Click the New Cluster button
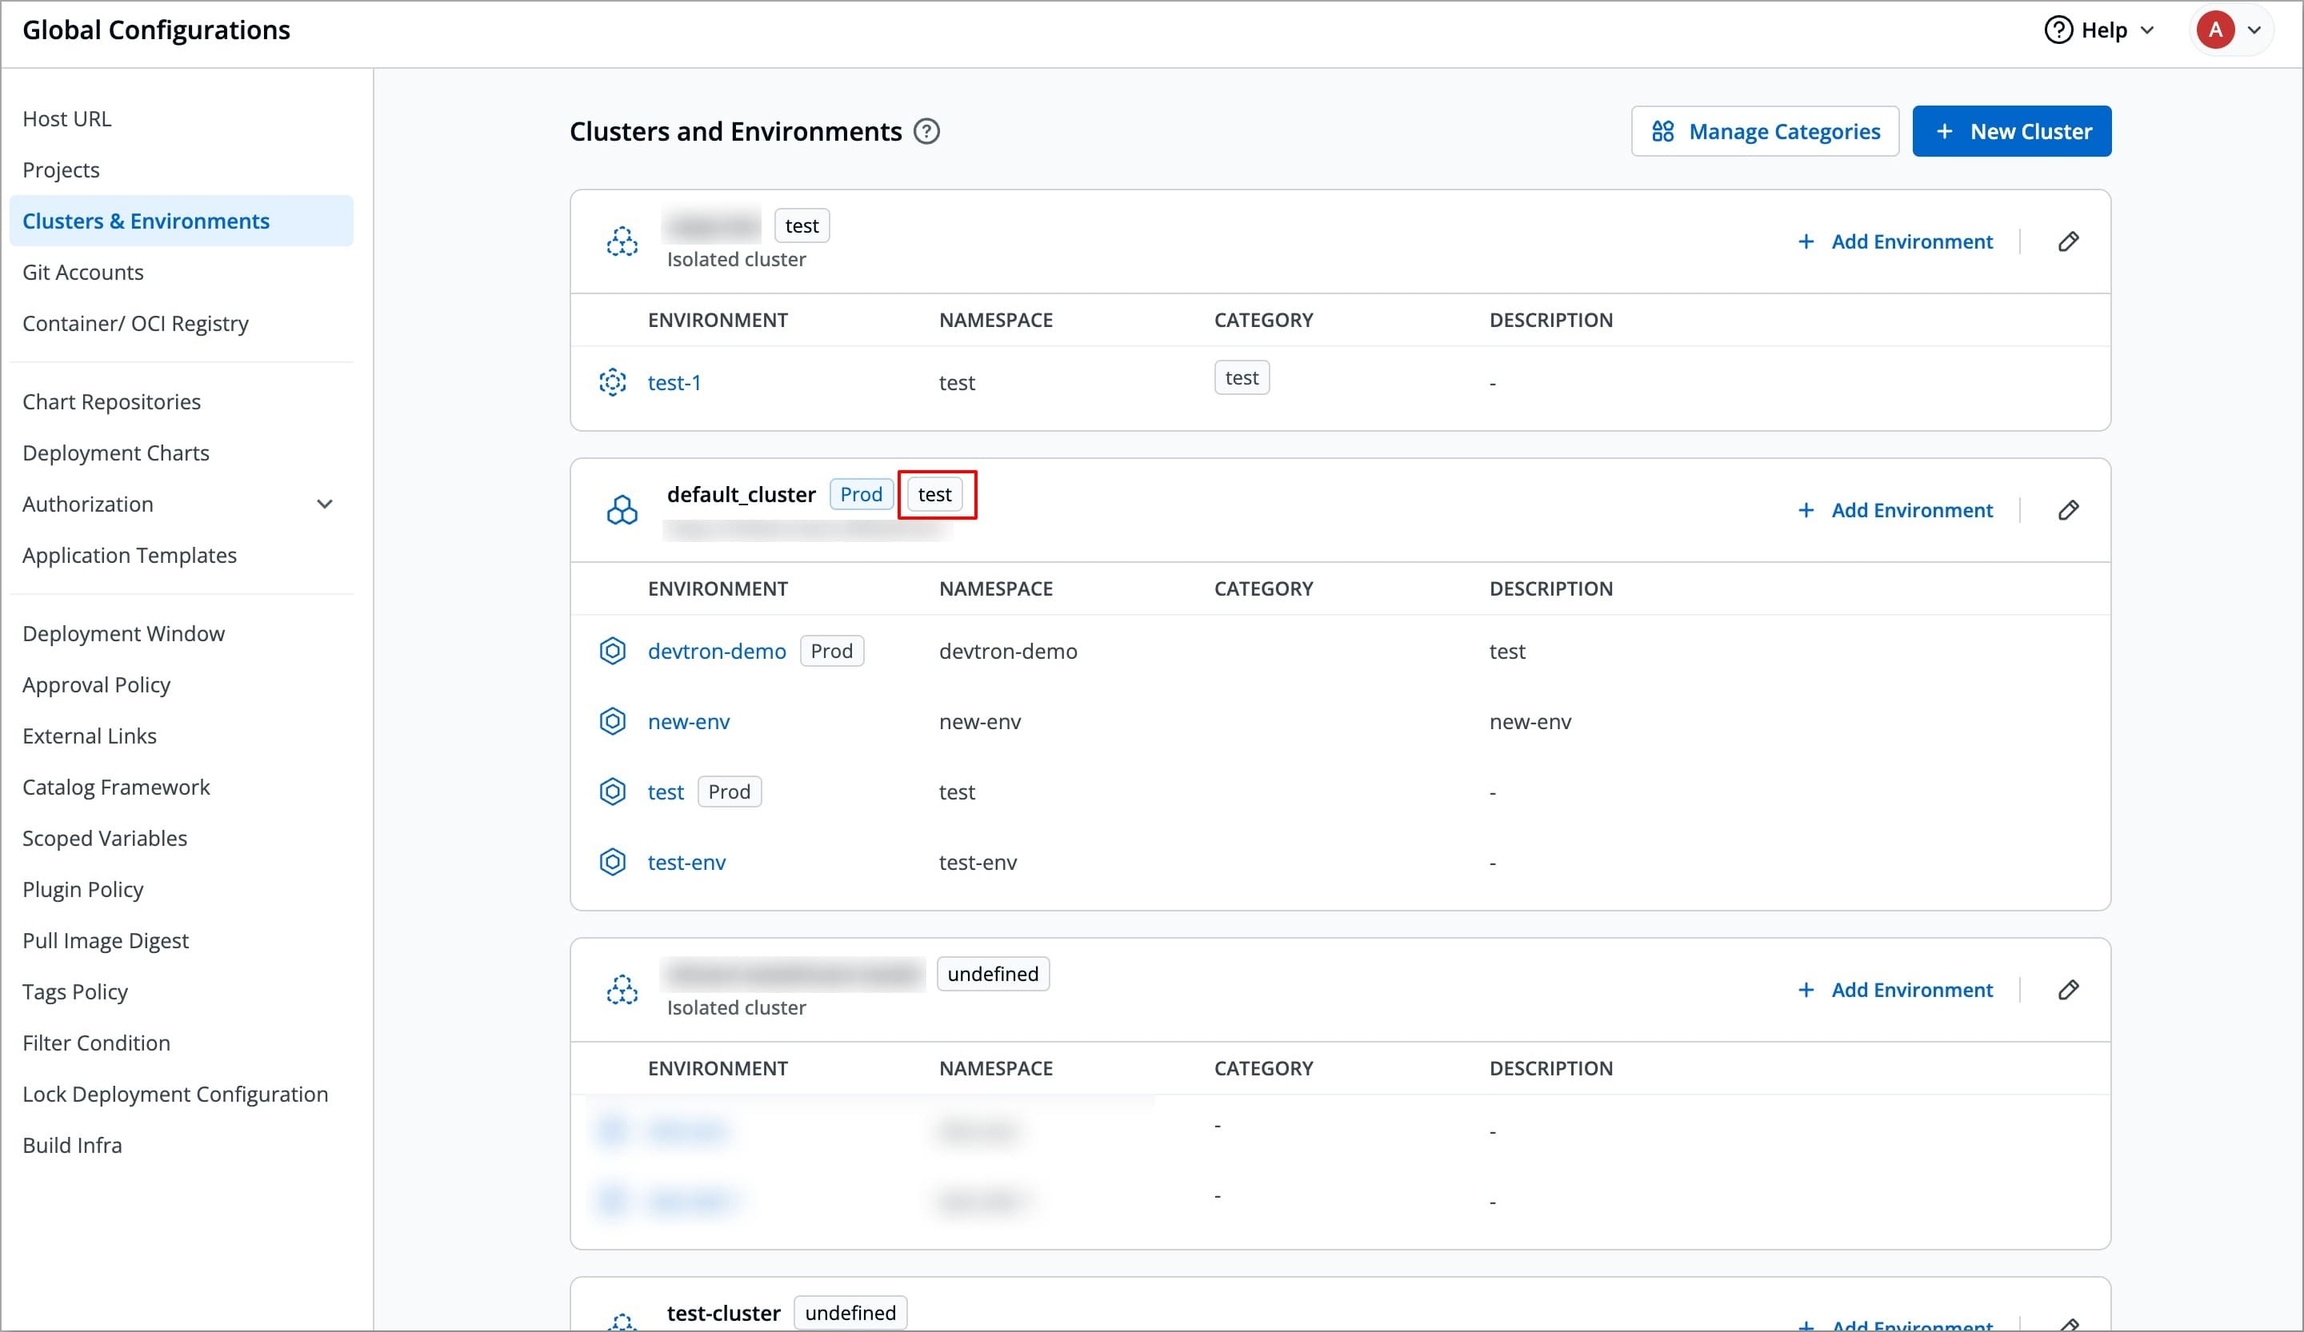 (2011, 131)
